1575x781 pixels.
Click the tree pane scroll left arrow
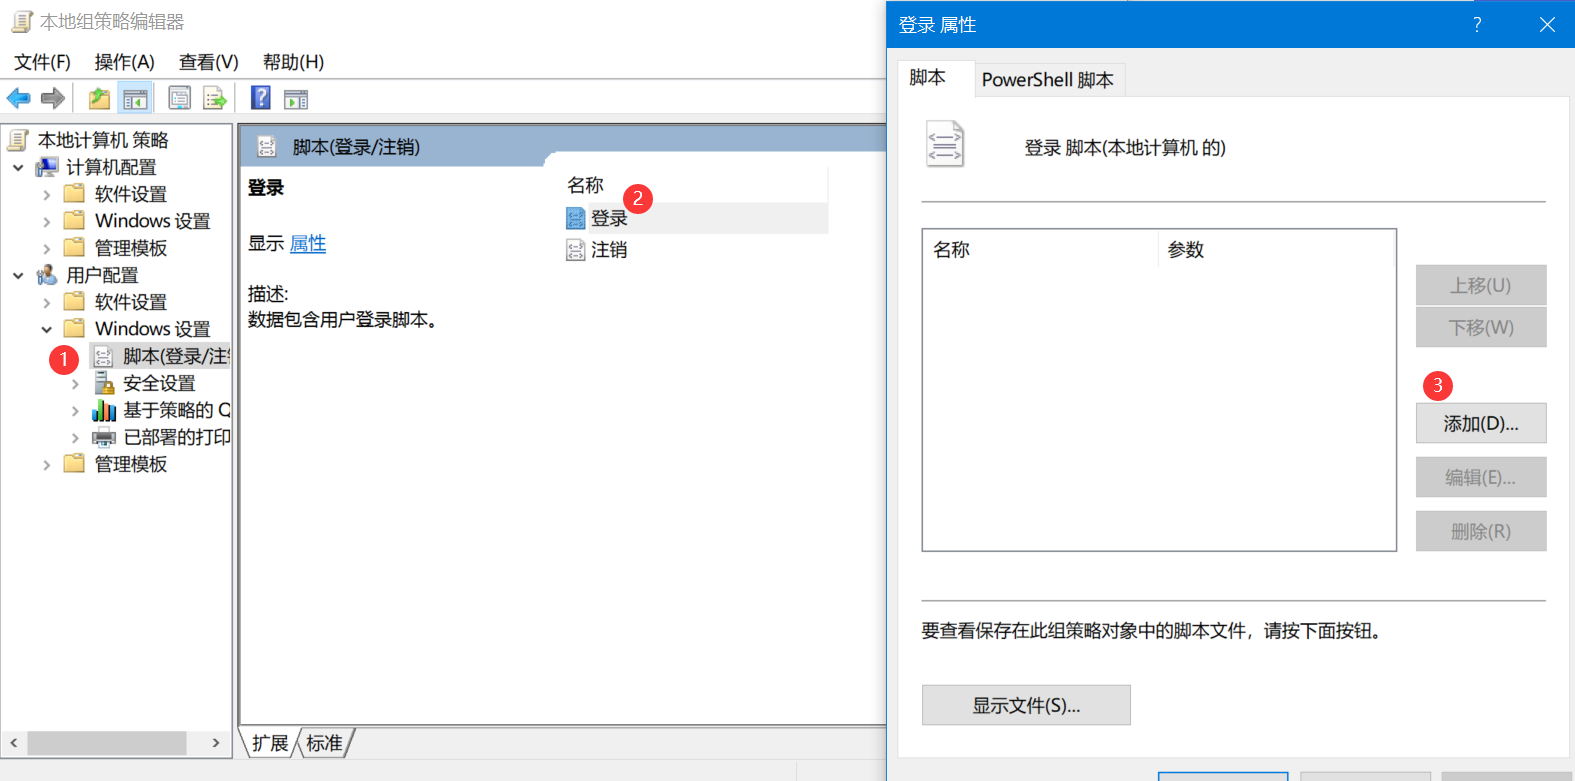tap(14, 743)
